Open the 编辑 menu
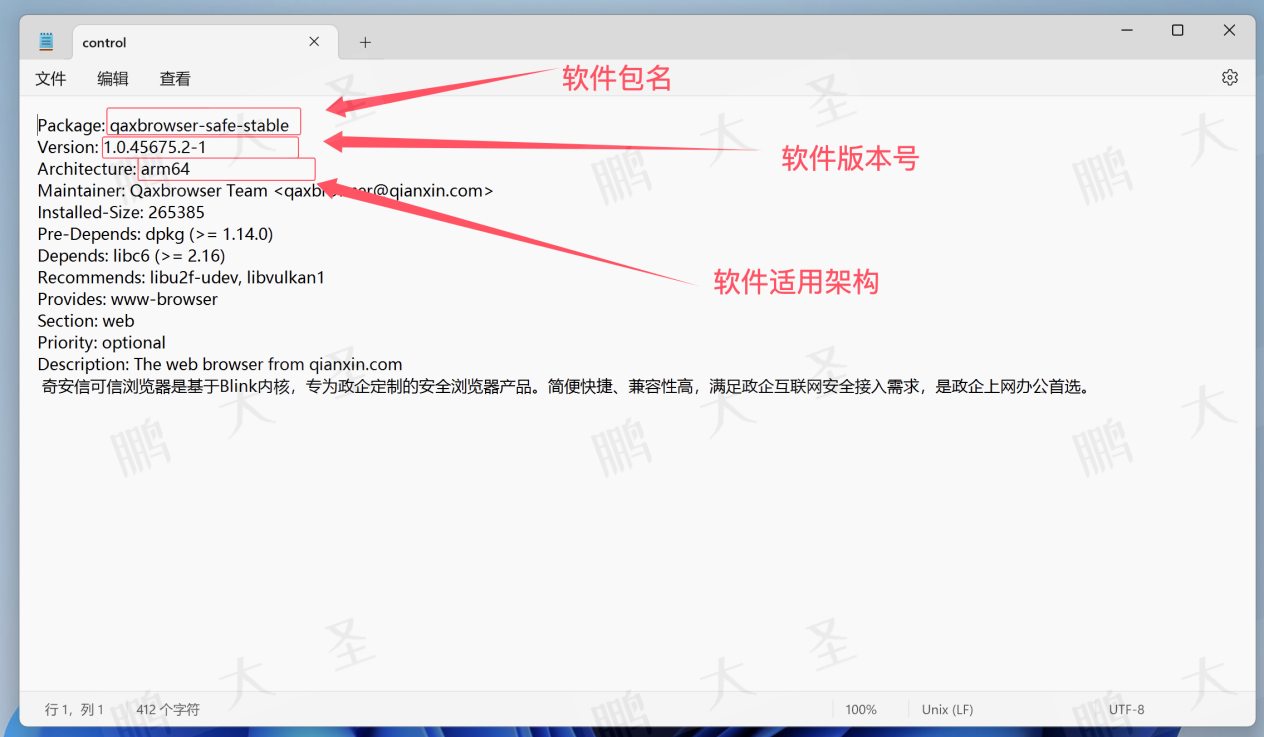1264x737 pixels. coord(113,79)
